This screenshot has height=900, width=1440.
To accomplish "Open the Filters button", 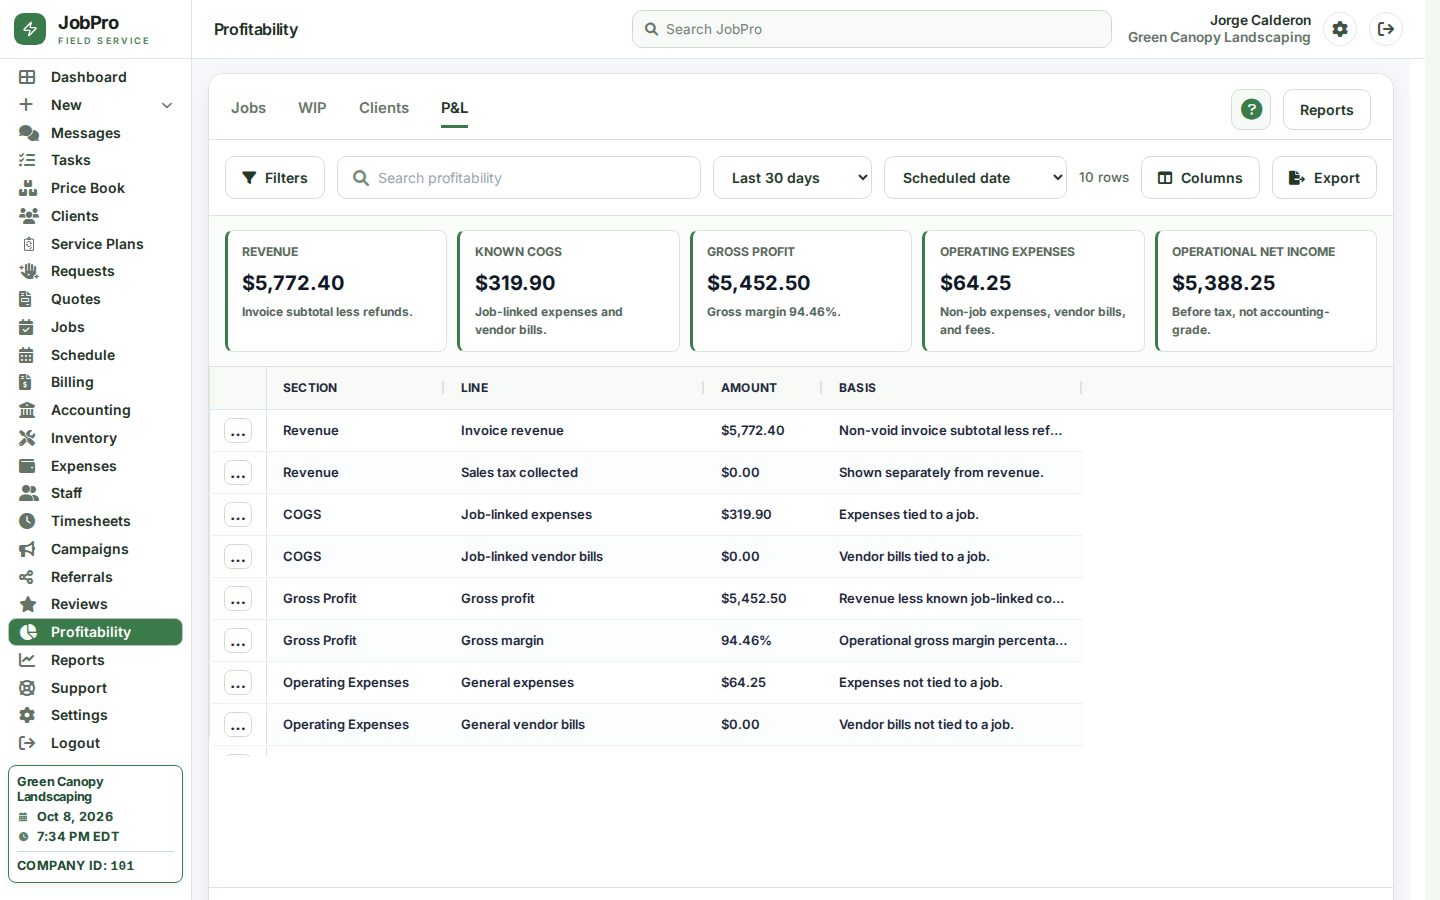I will 275,178.
